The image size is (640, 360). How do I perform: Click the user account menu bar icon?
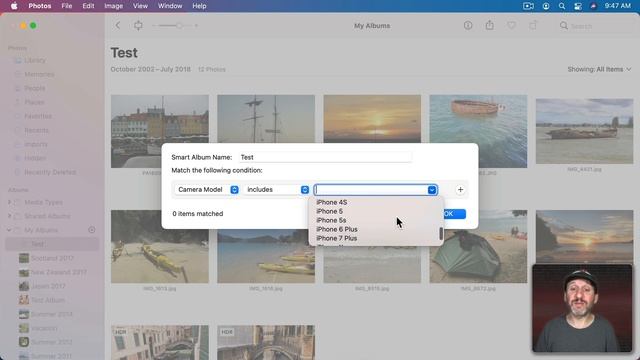click(x=546, y=6)
